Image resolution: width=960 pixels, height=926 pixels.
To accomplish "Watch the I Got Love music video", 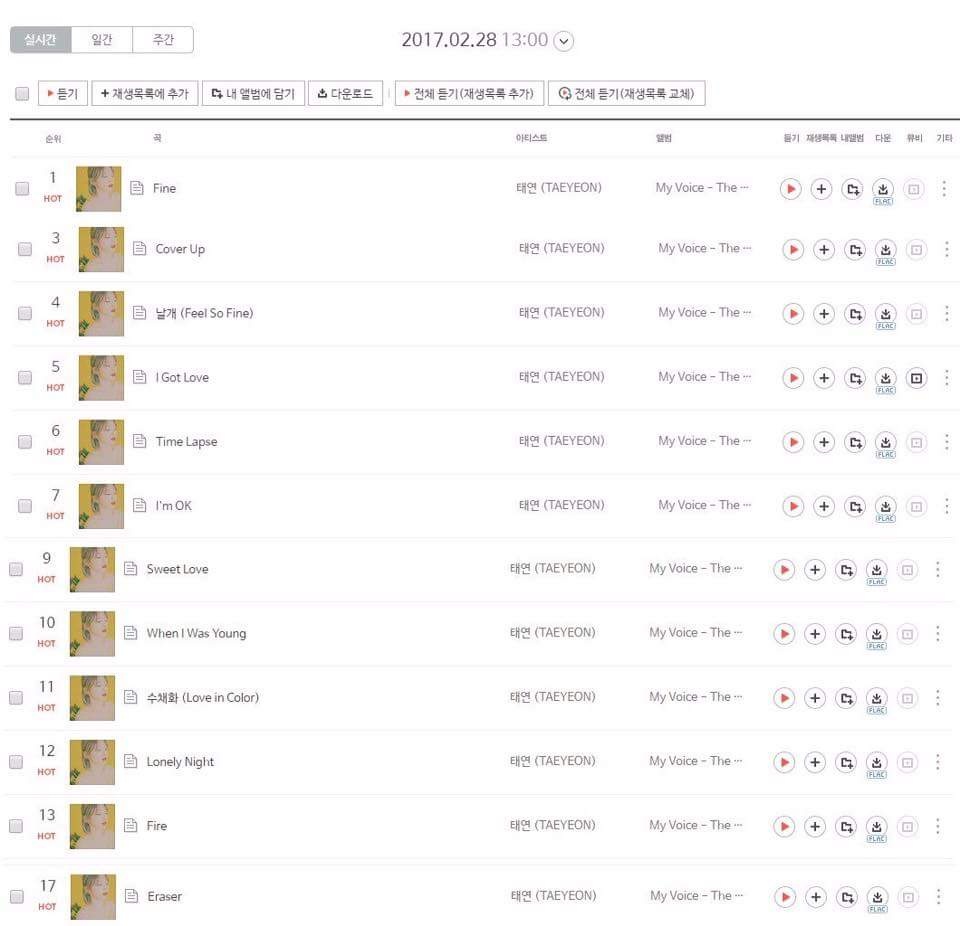I will (x=917, y=378).
